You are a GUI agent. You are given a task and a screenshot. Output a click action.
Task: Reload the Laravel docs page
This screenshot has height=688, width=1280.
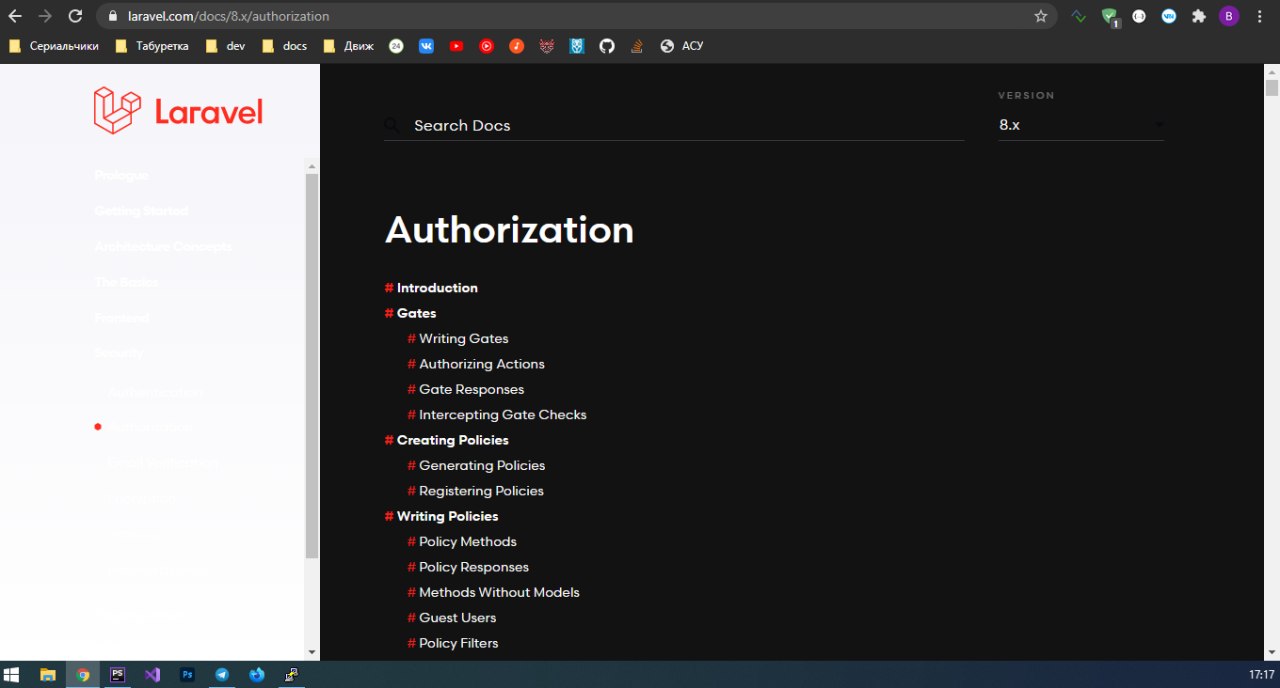click(x=75, y=16)
